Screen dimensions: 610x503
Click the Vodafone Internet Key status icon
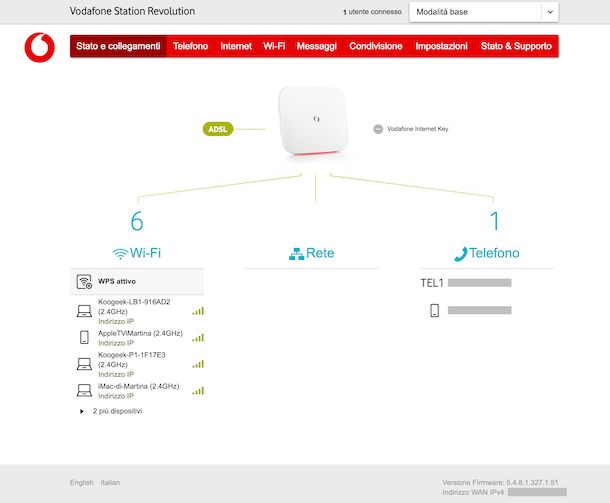pos(378,129)
